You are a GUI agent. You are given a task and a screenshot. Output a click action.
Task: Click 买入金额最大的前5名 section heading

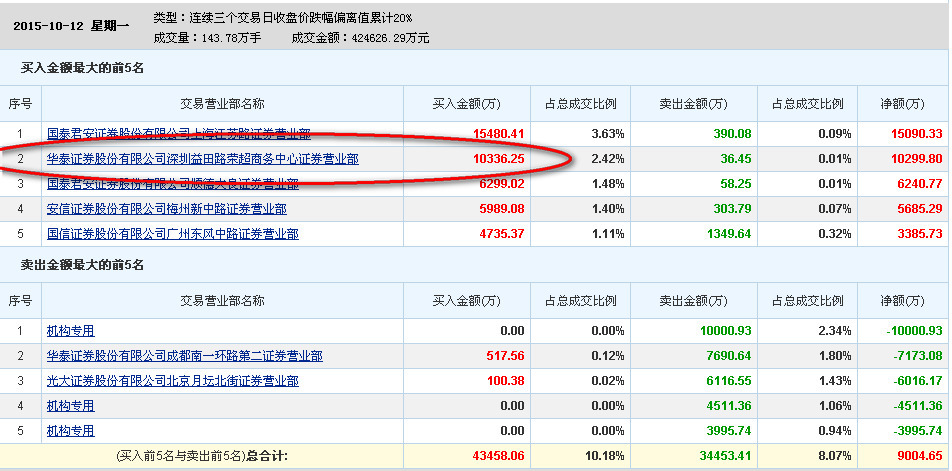click(82, 68)
